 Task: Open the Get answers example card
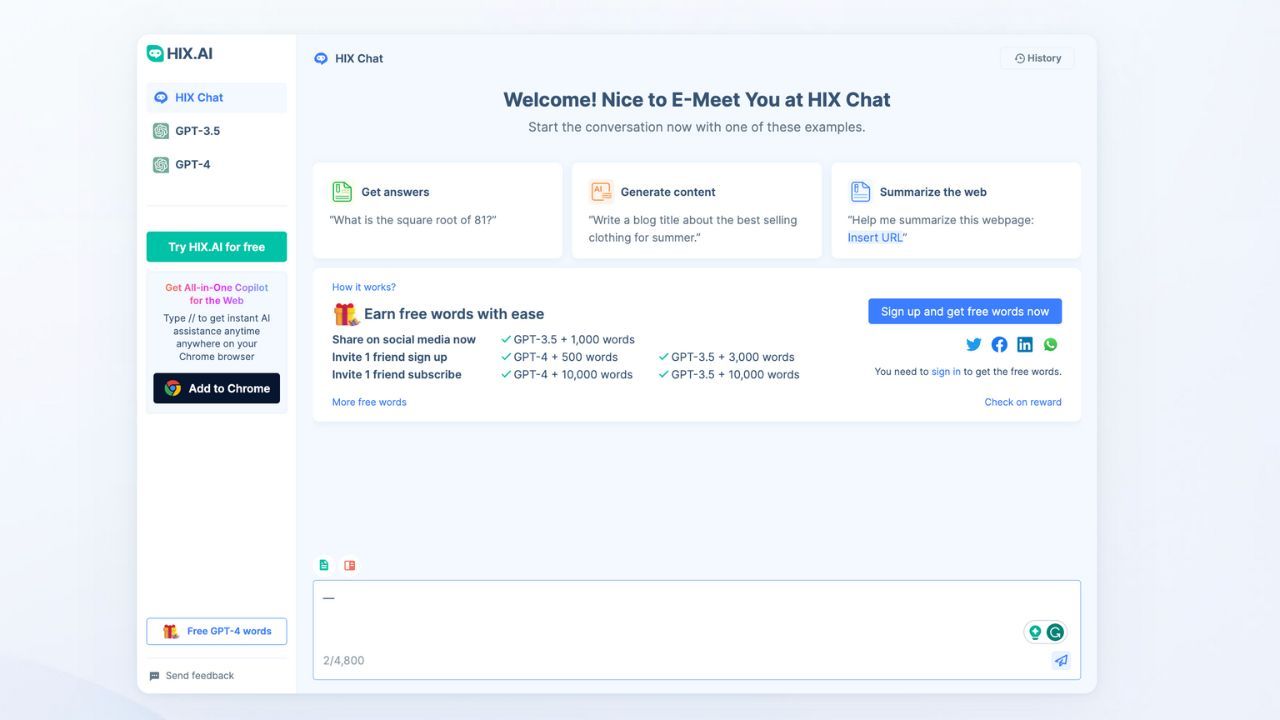point(437,210)
